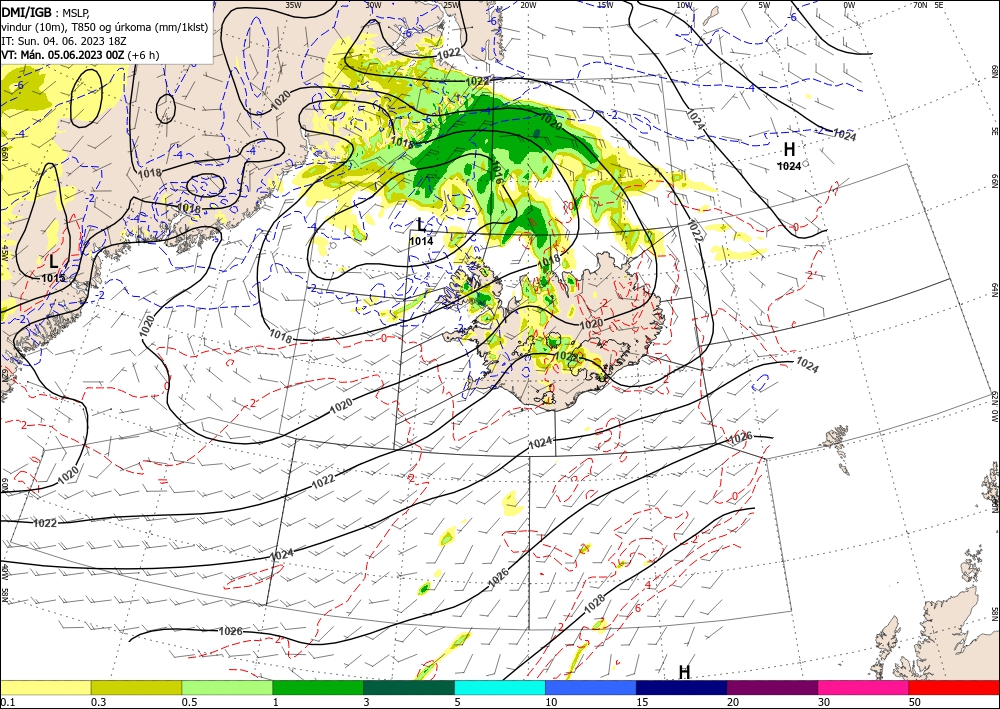Pick the dark green 3–5 legend segment
Screen dimensions: 1000x709
coord(409,687)
